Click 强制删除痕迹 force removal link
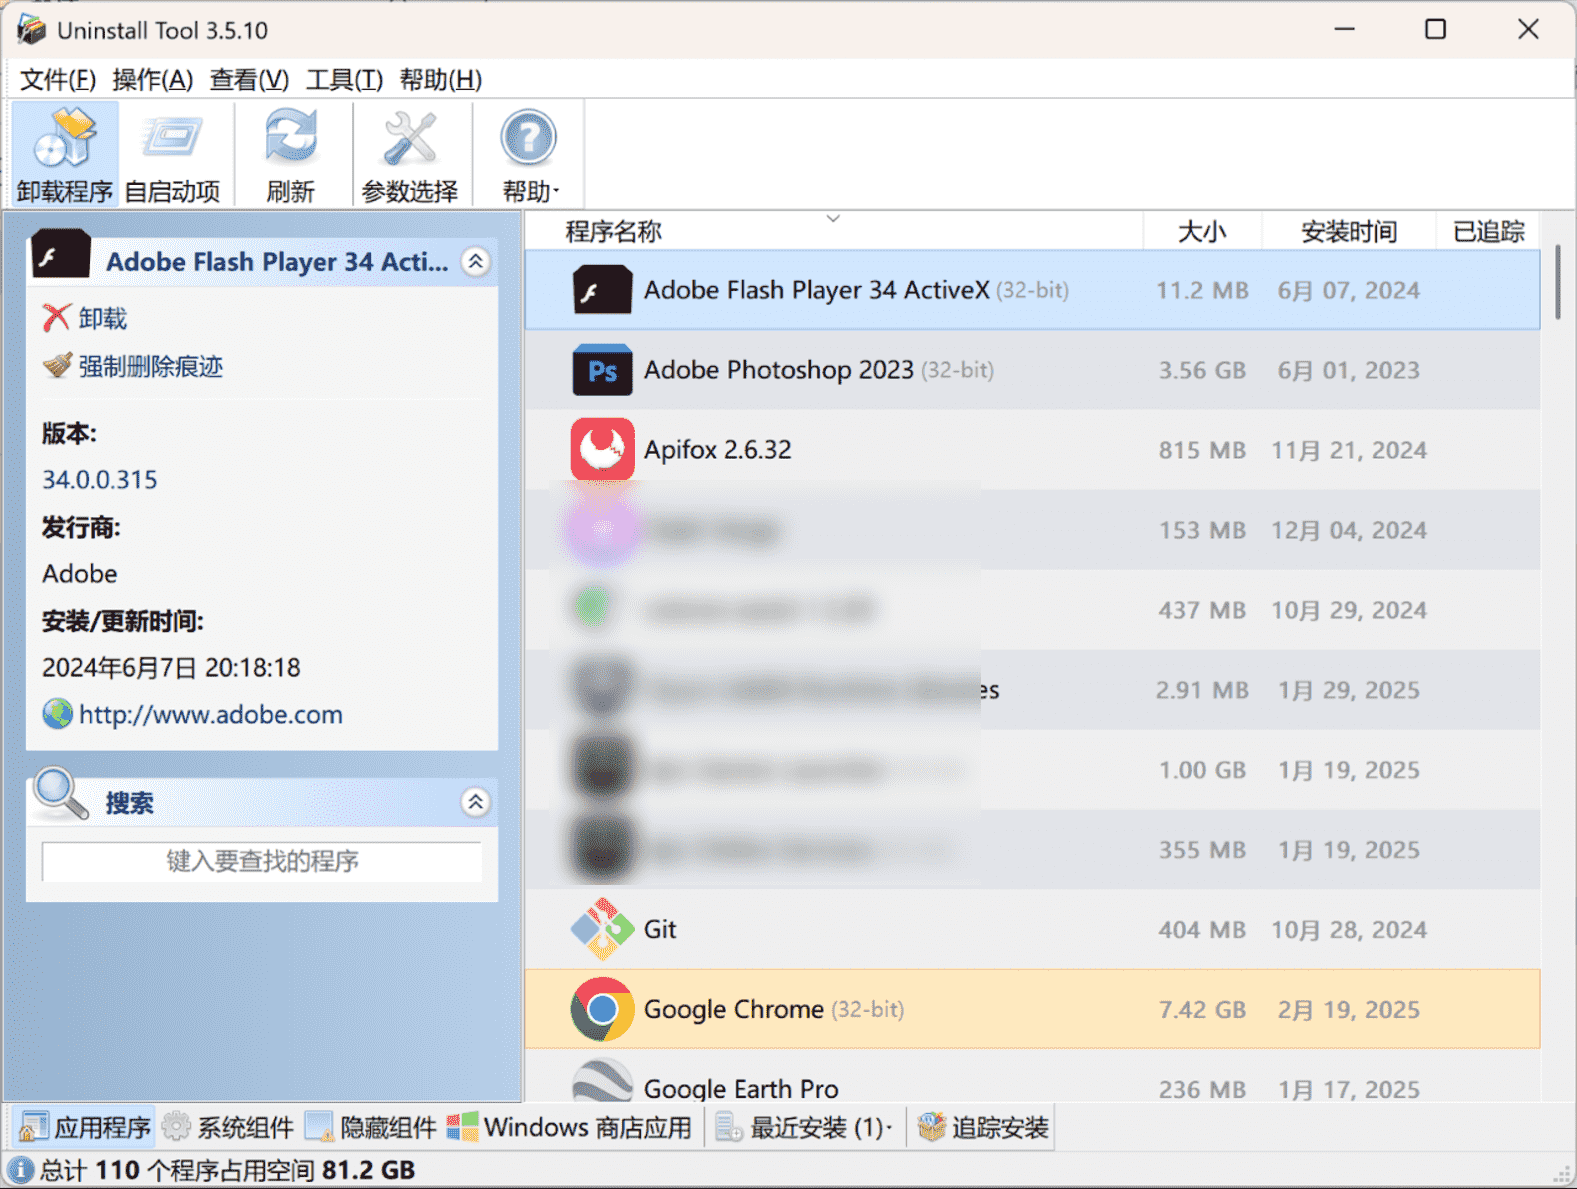The image size is (1577, 1189). coord(151,366)
